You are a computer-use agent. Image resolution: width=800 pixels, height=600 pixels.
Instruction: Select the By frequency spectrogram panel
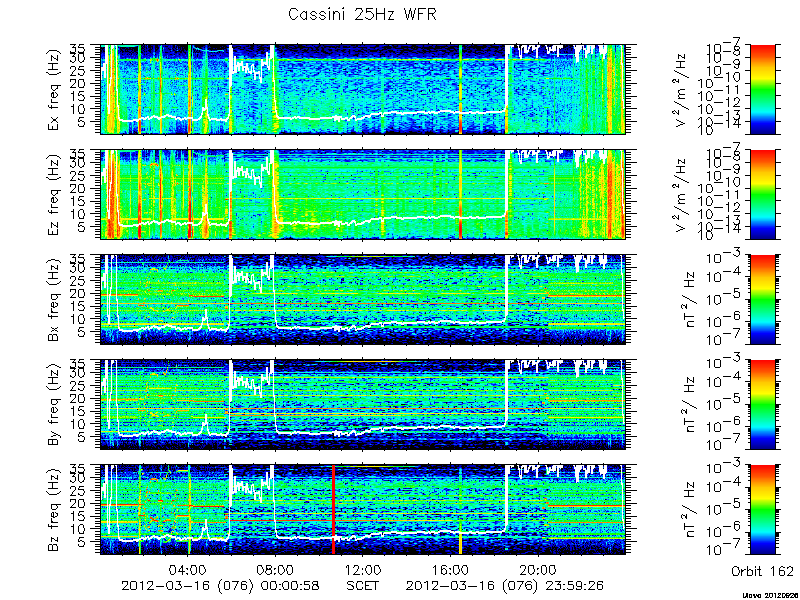(x=363, y=405)
